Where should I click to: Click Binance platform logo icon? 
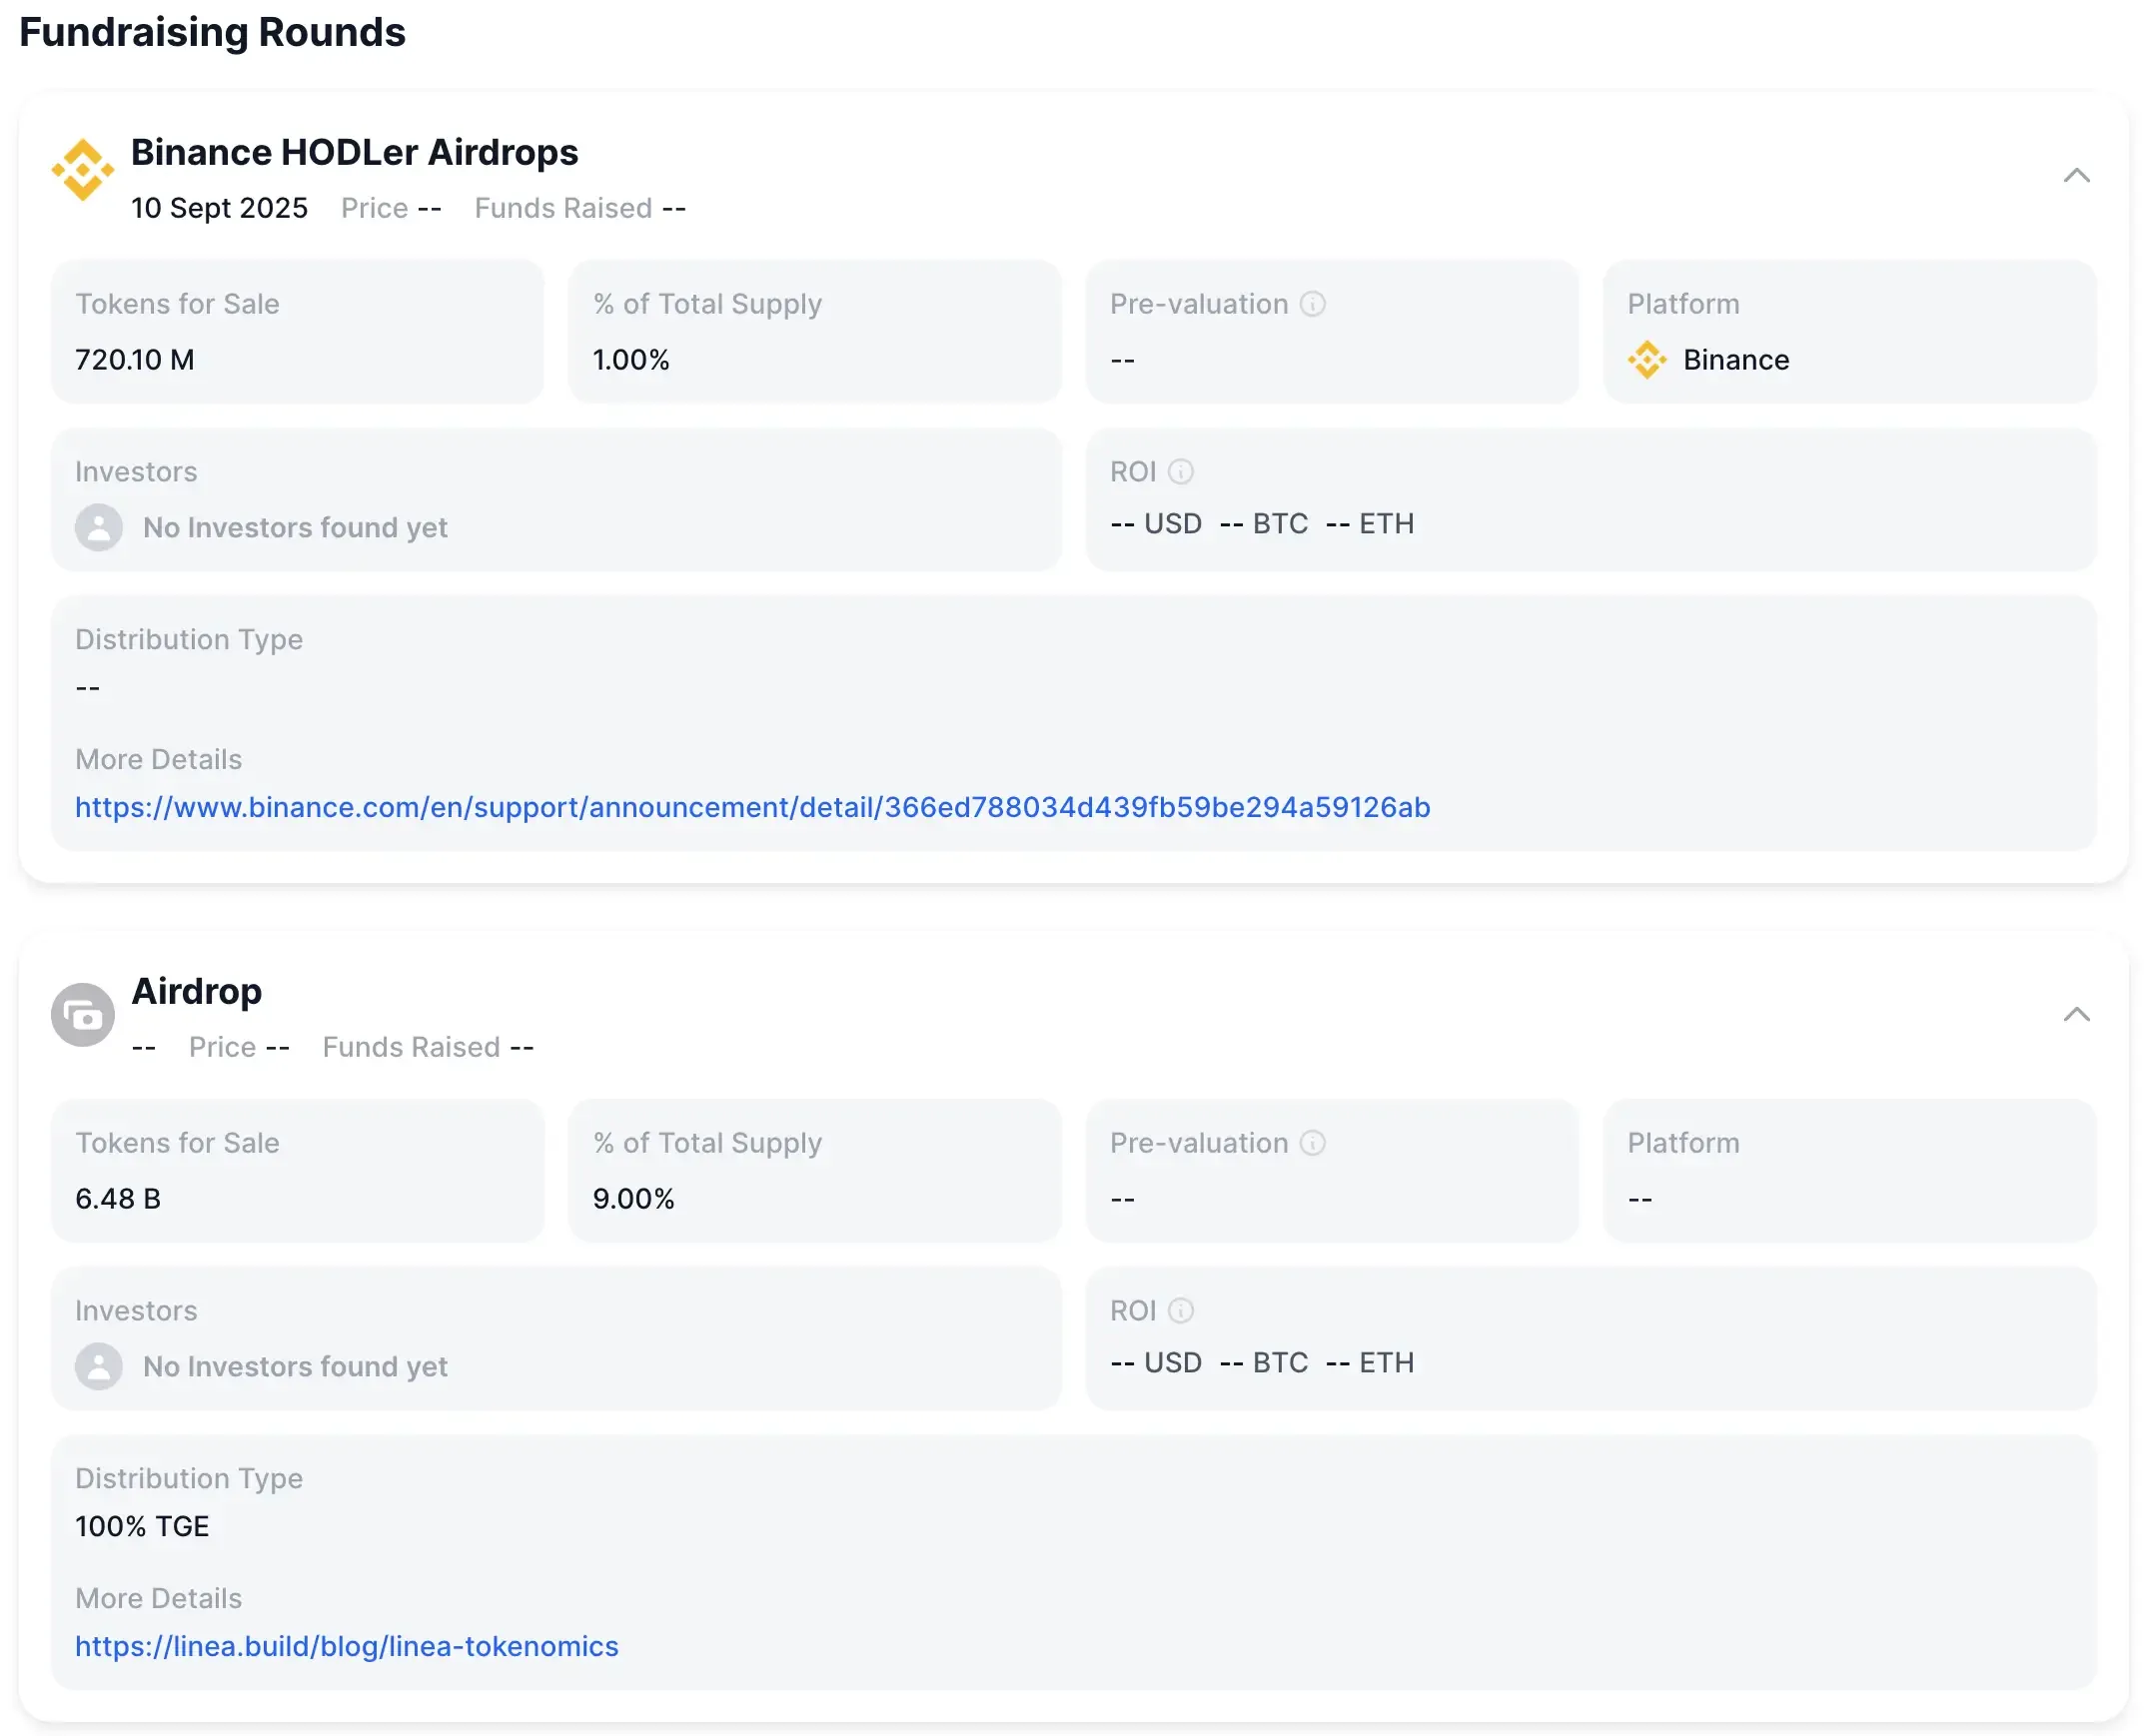(1646, 360)
